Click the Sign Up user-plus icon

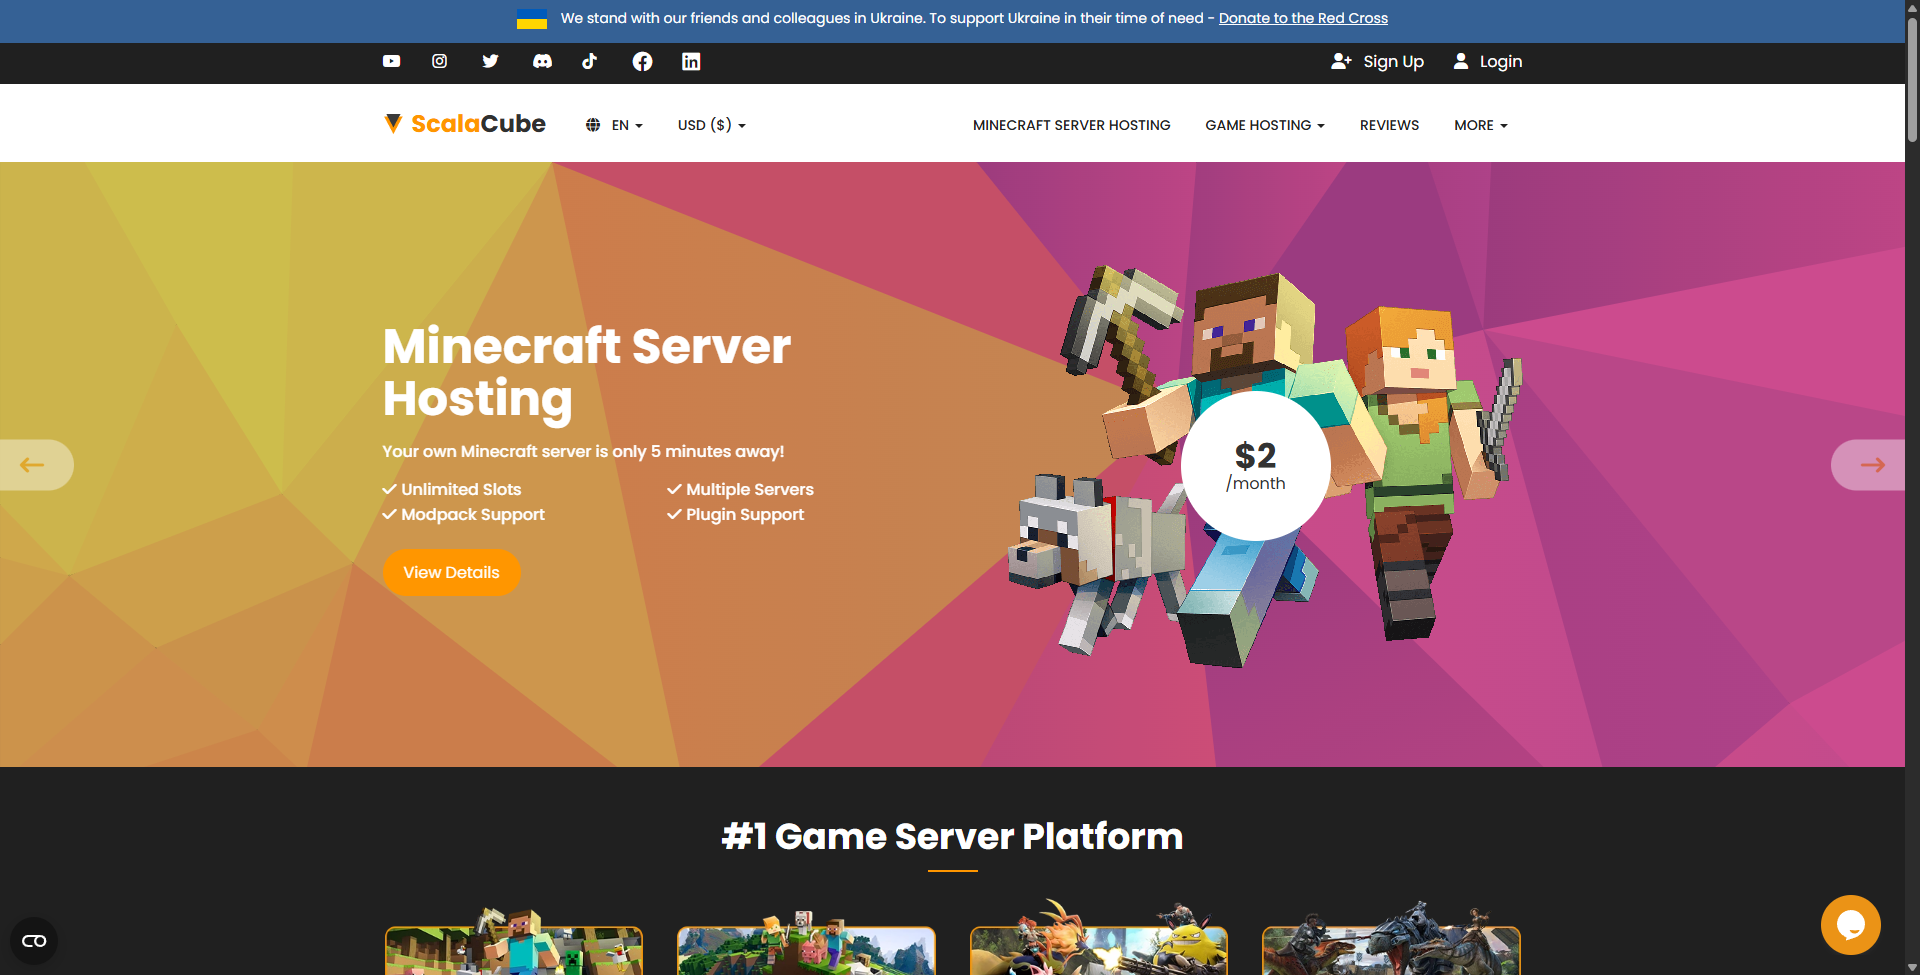[1341, 61]
